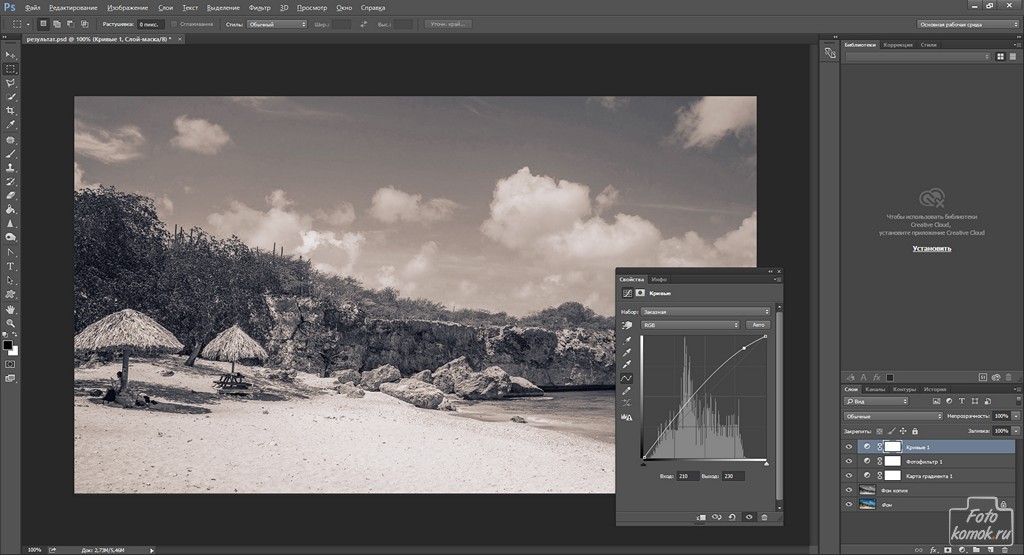Pick the Move tool at toolbar top
Image resolution: width=1024 pixels, height=555 pixels.
pyautogui.click(x=11, y=55)
